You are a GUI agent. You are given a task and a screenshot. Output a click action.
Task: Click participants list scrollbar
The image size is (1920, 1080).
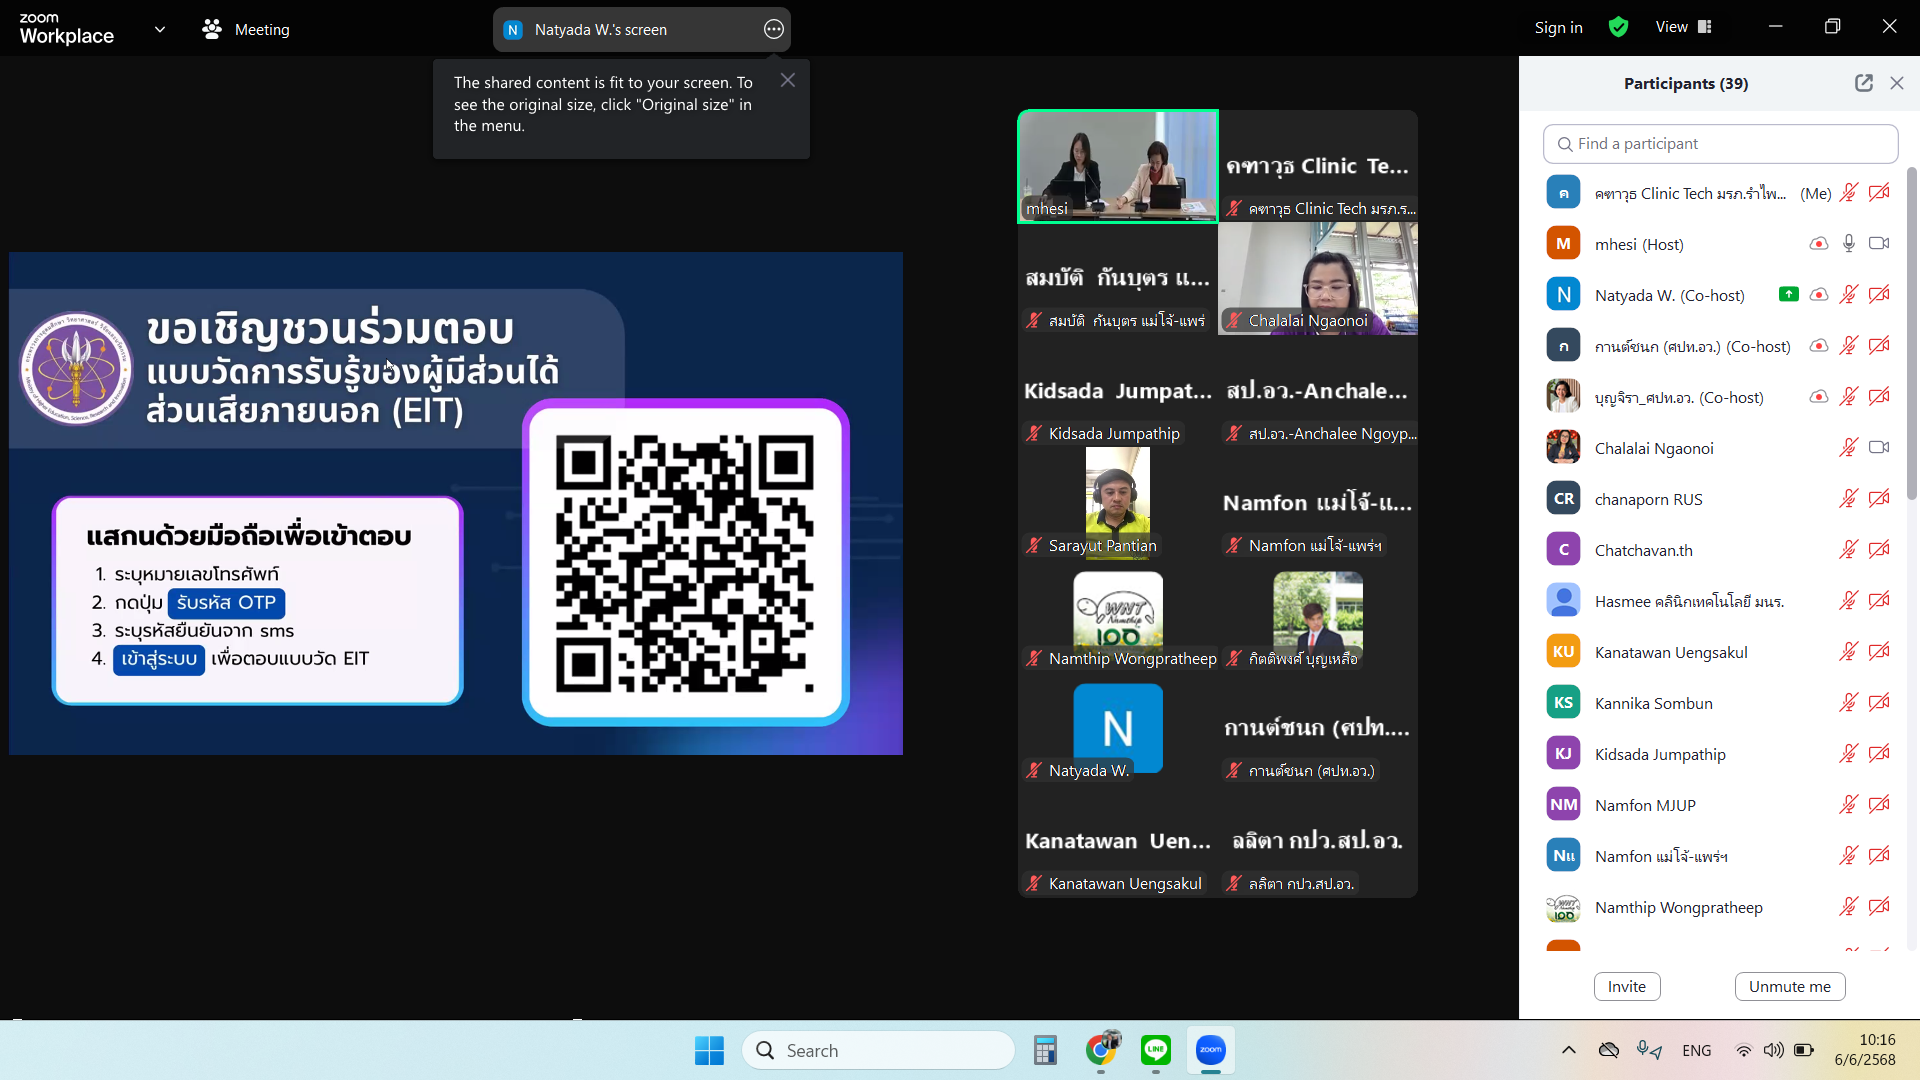[x=1912, y=334]
